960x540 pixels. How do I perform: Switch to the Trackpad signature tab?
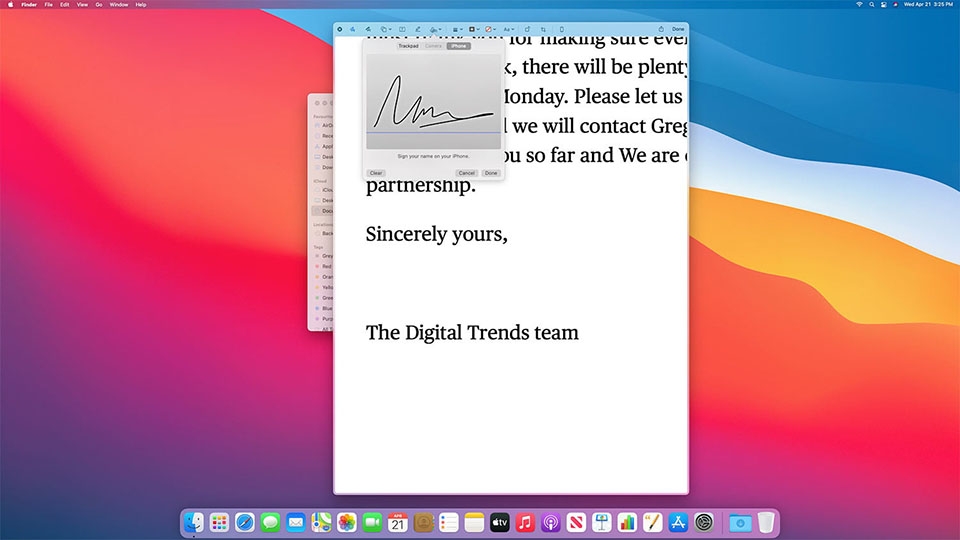pyautogui.click(x=408, y=46)
